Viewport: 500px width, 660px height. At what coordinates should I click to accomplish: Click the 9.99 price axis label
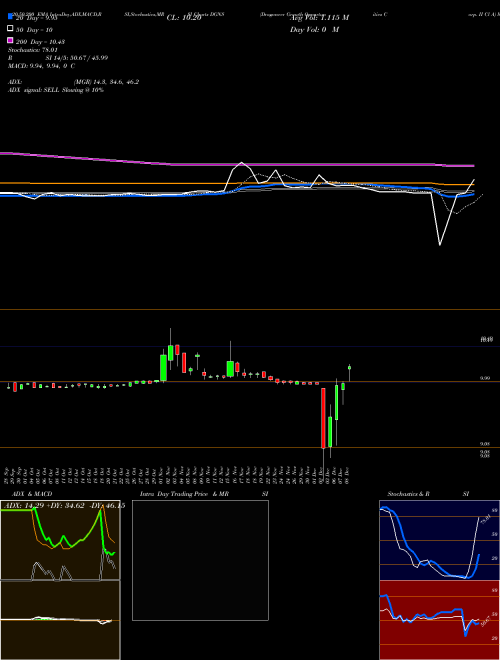484,378
